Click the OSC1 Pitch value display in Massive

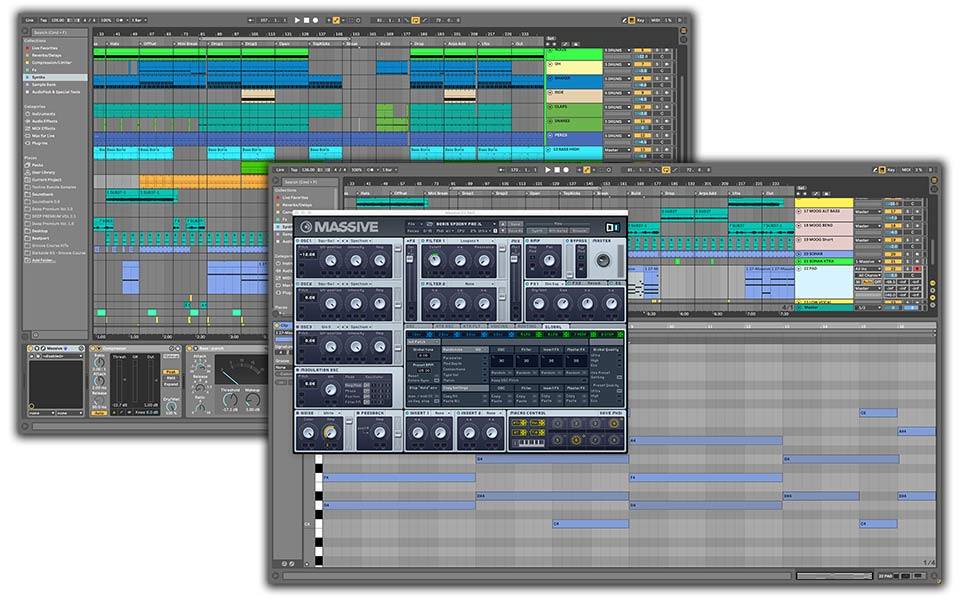(x=307, y=255)
